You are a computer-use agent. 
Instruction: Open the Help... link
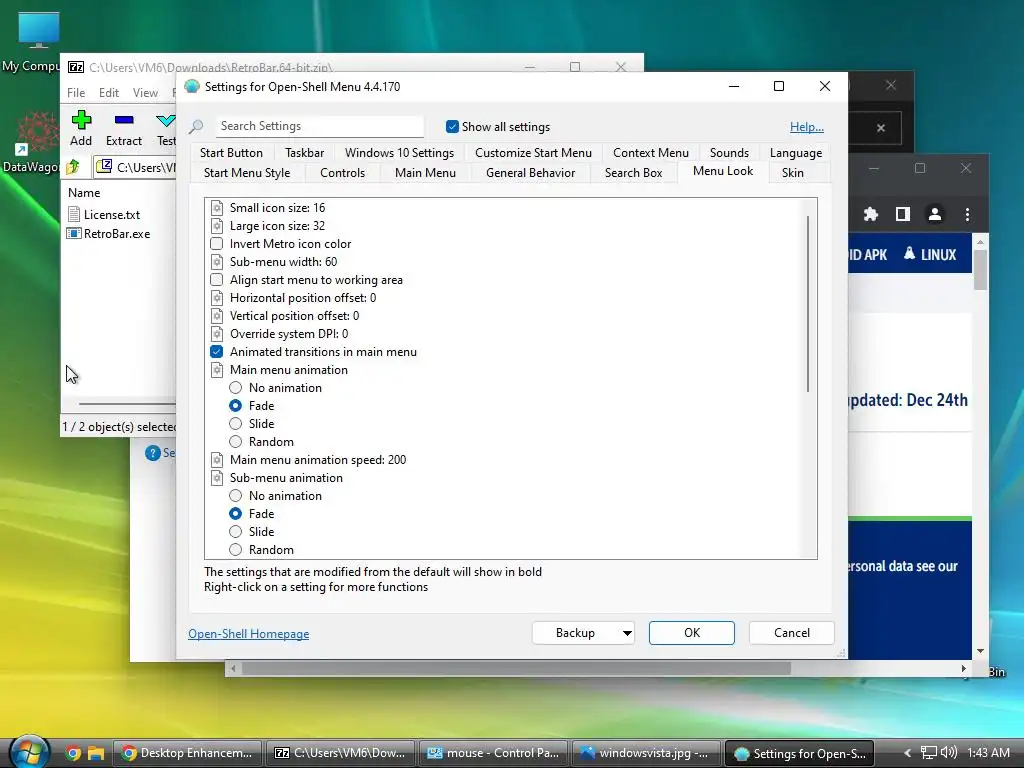[807, 127]
